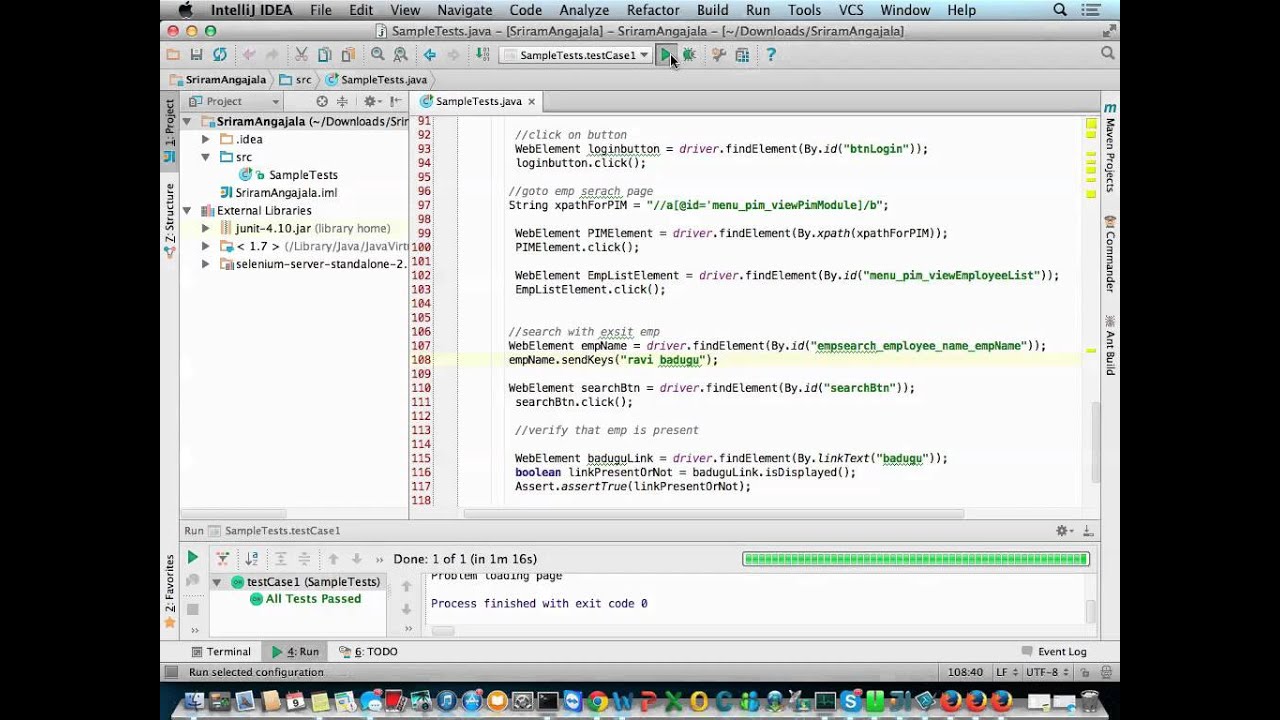
Task: Toggle the Maven Projects side panel
Action: tap(1110, 148)
